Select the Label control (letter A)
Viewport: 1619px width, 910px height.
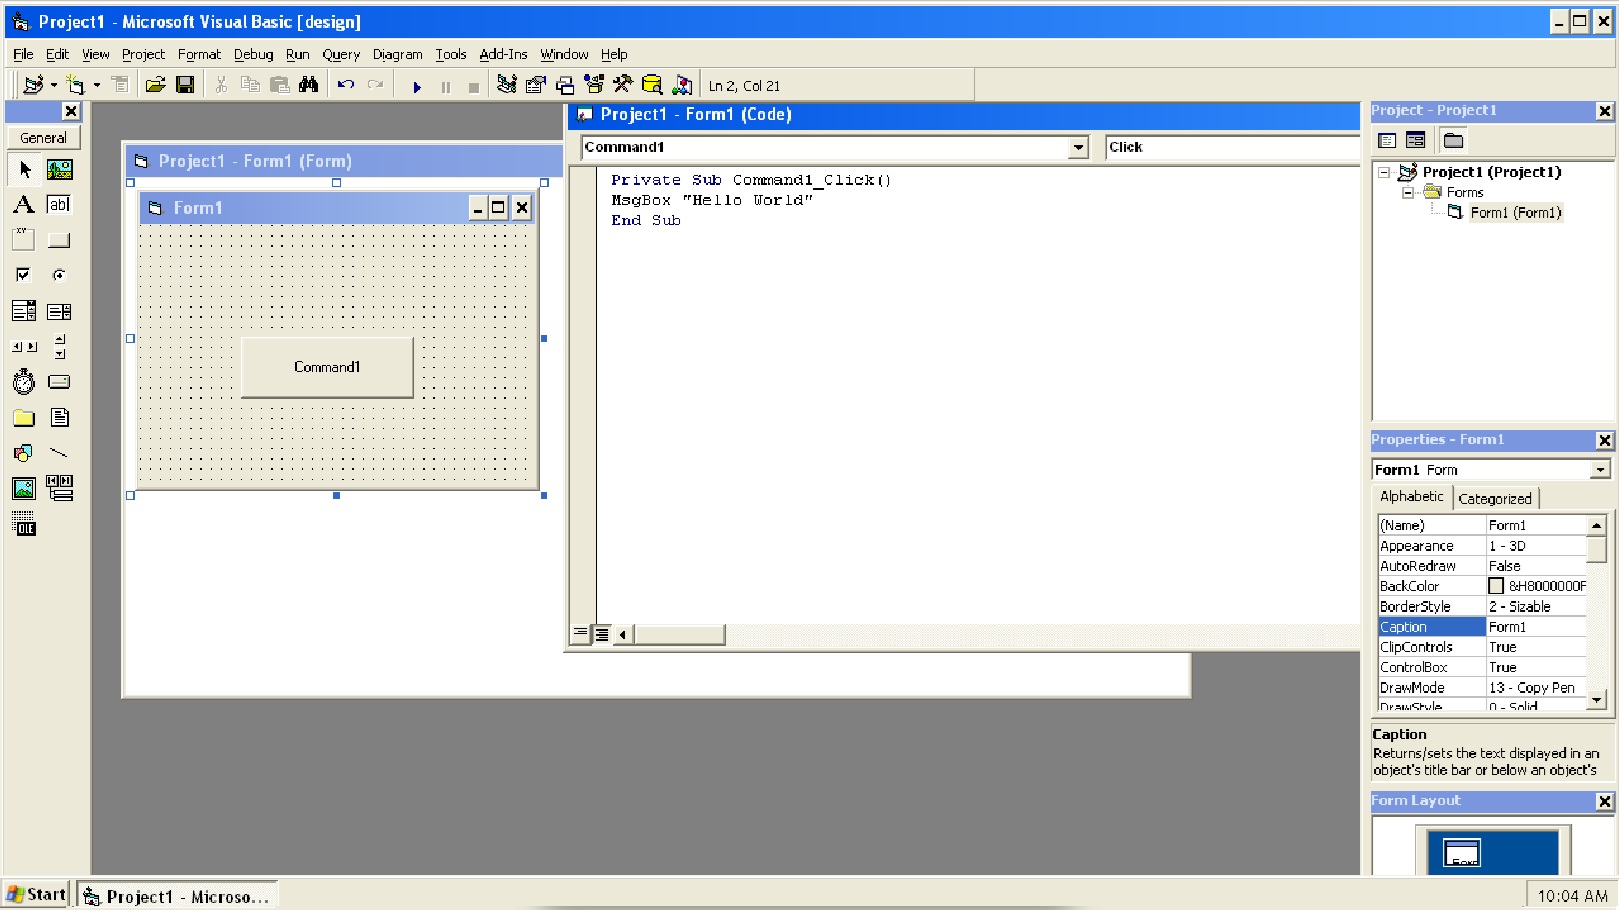[x=24, y=205]
